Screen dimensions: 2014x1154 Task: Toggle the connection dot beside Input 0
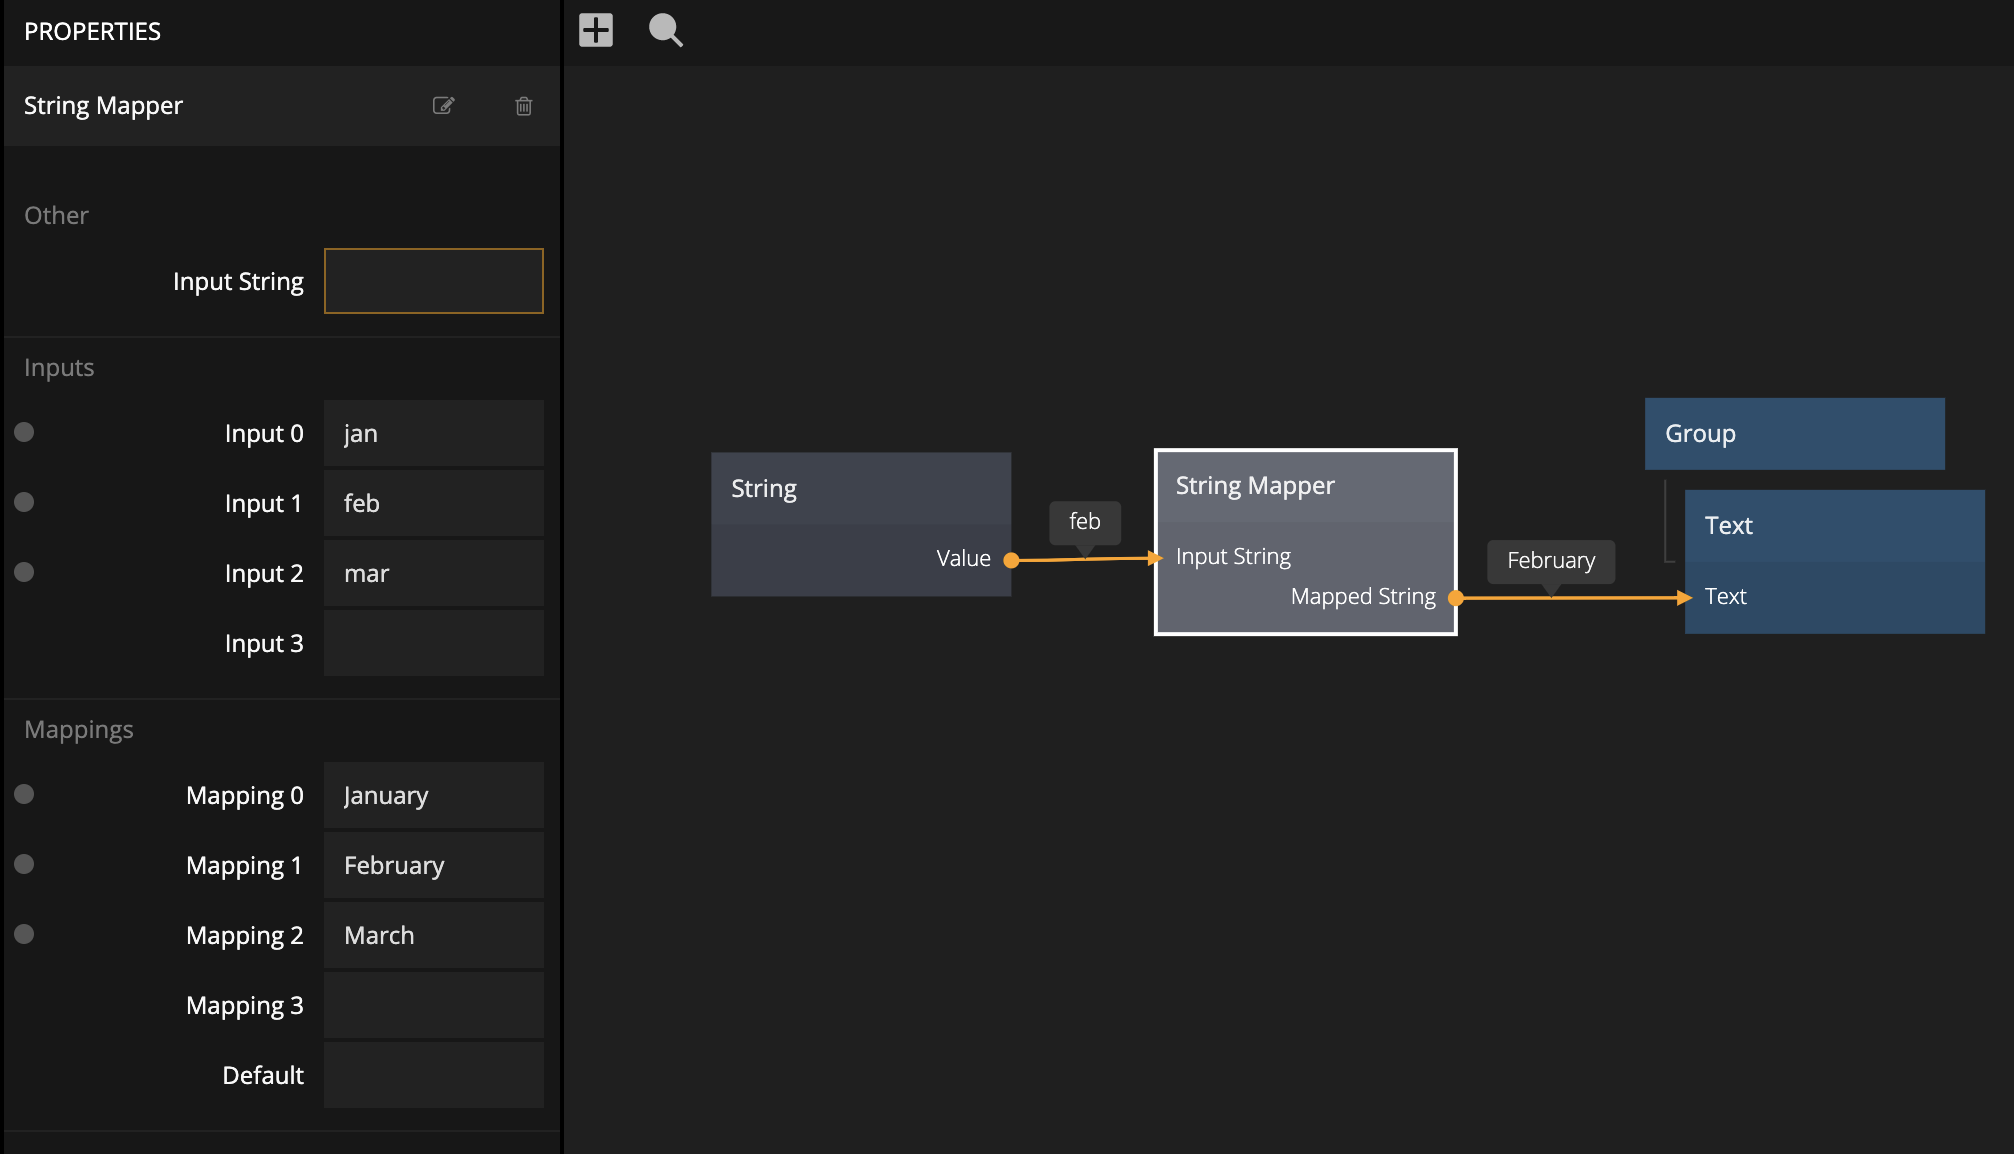(25, 432)
